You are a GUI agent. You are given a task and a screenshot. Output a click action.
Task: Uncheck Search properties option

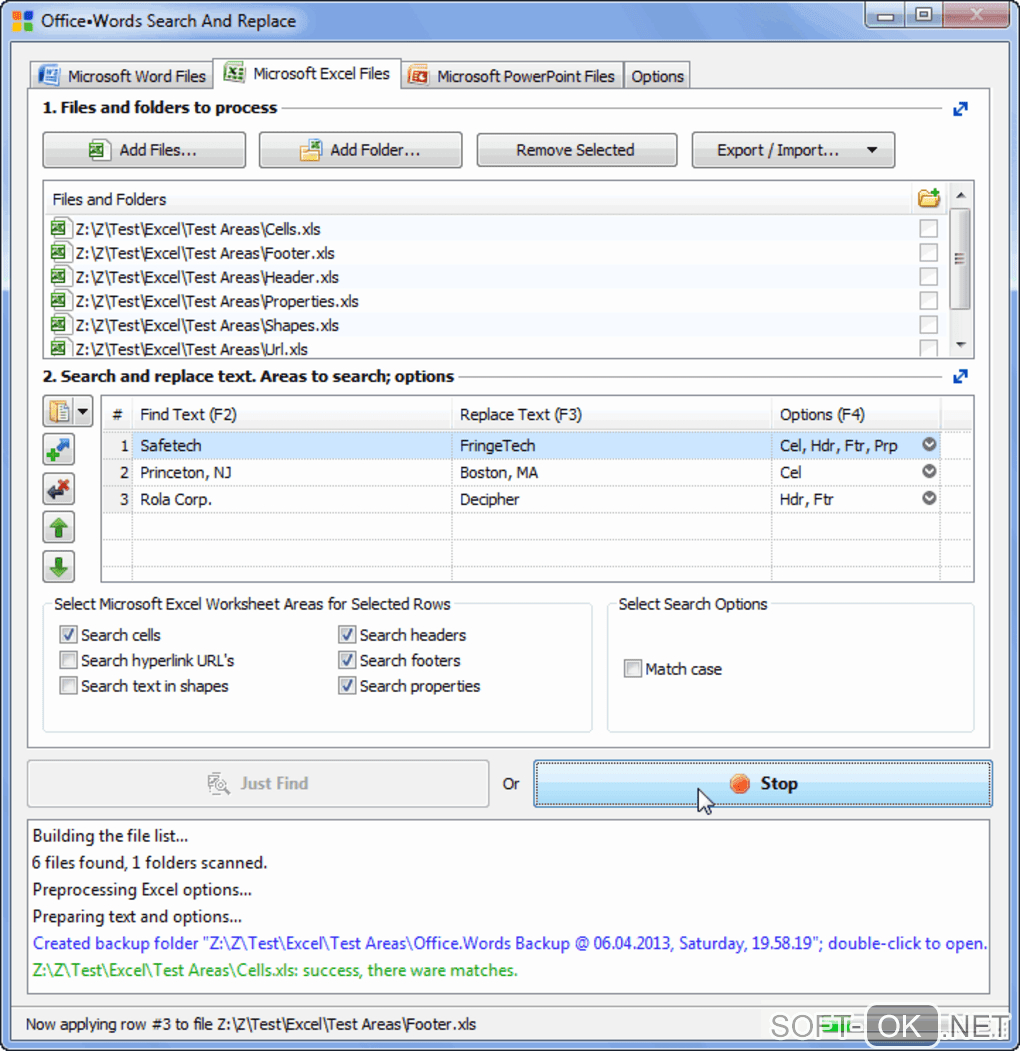(x=346, y=686)
